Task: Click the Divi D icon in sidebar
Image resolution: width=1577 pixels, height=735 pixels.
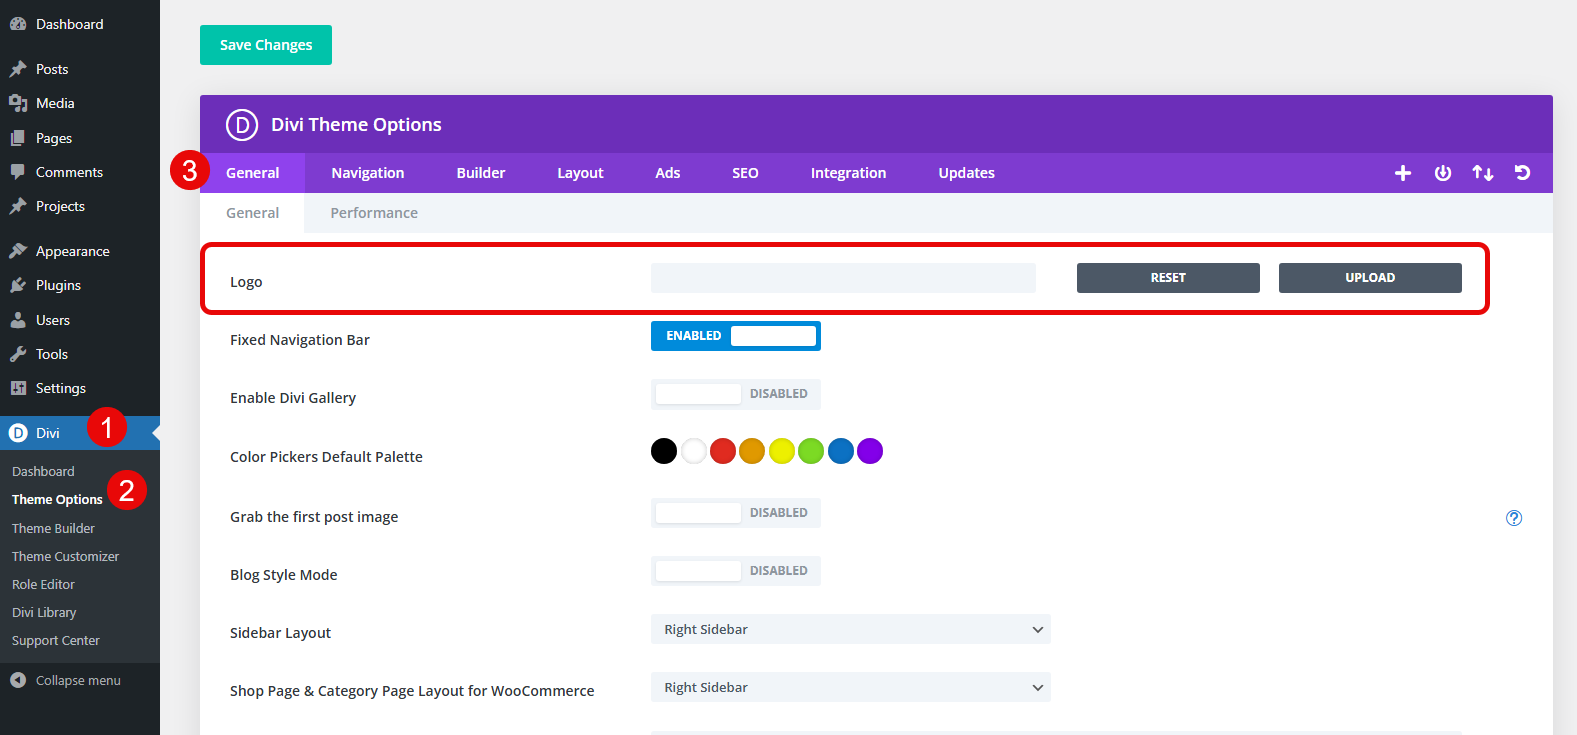Action: [x=18, y=433]
